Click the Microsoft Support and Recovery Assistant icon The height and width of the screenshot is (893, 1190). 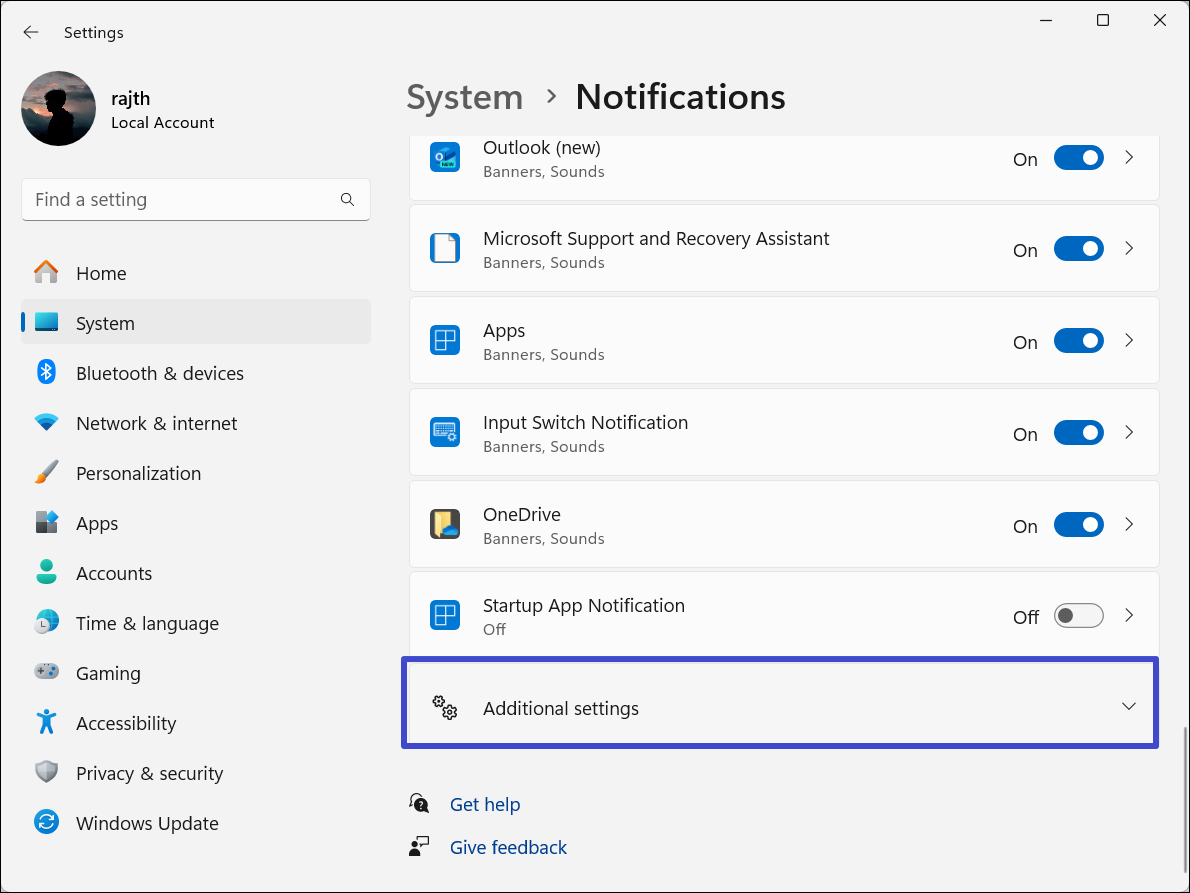click(x=445, y=249)
